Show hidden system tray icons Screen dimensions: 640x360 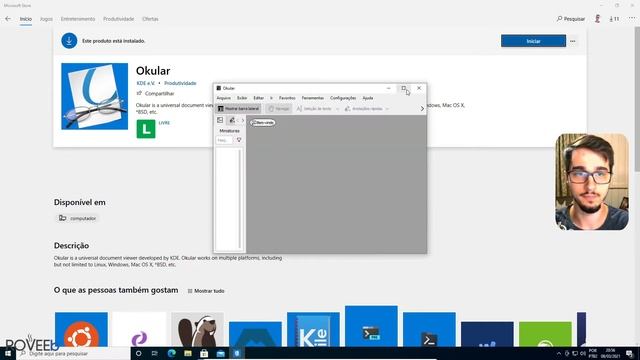point(559,353)
